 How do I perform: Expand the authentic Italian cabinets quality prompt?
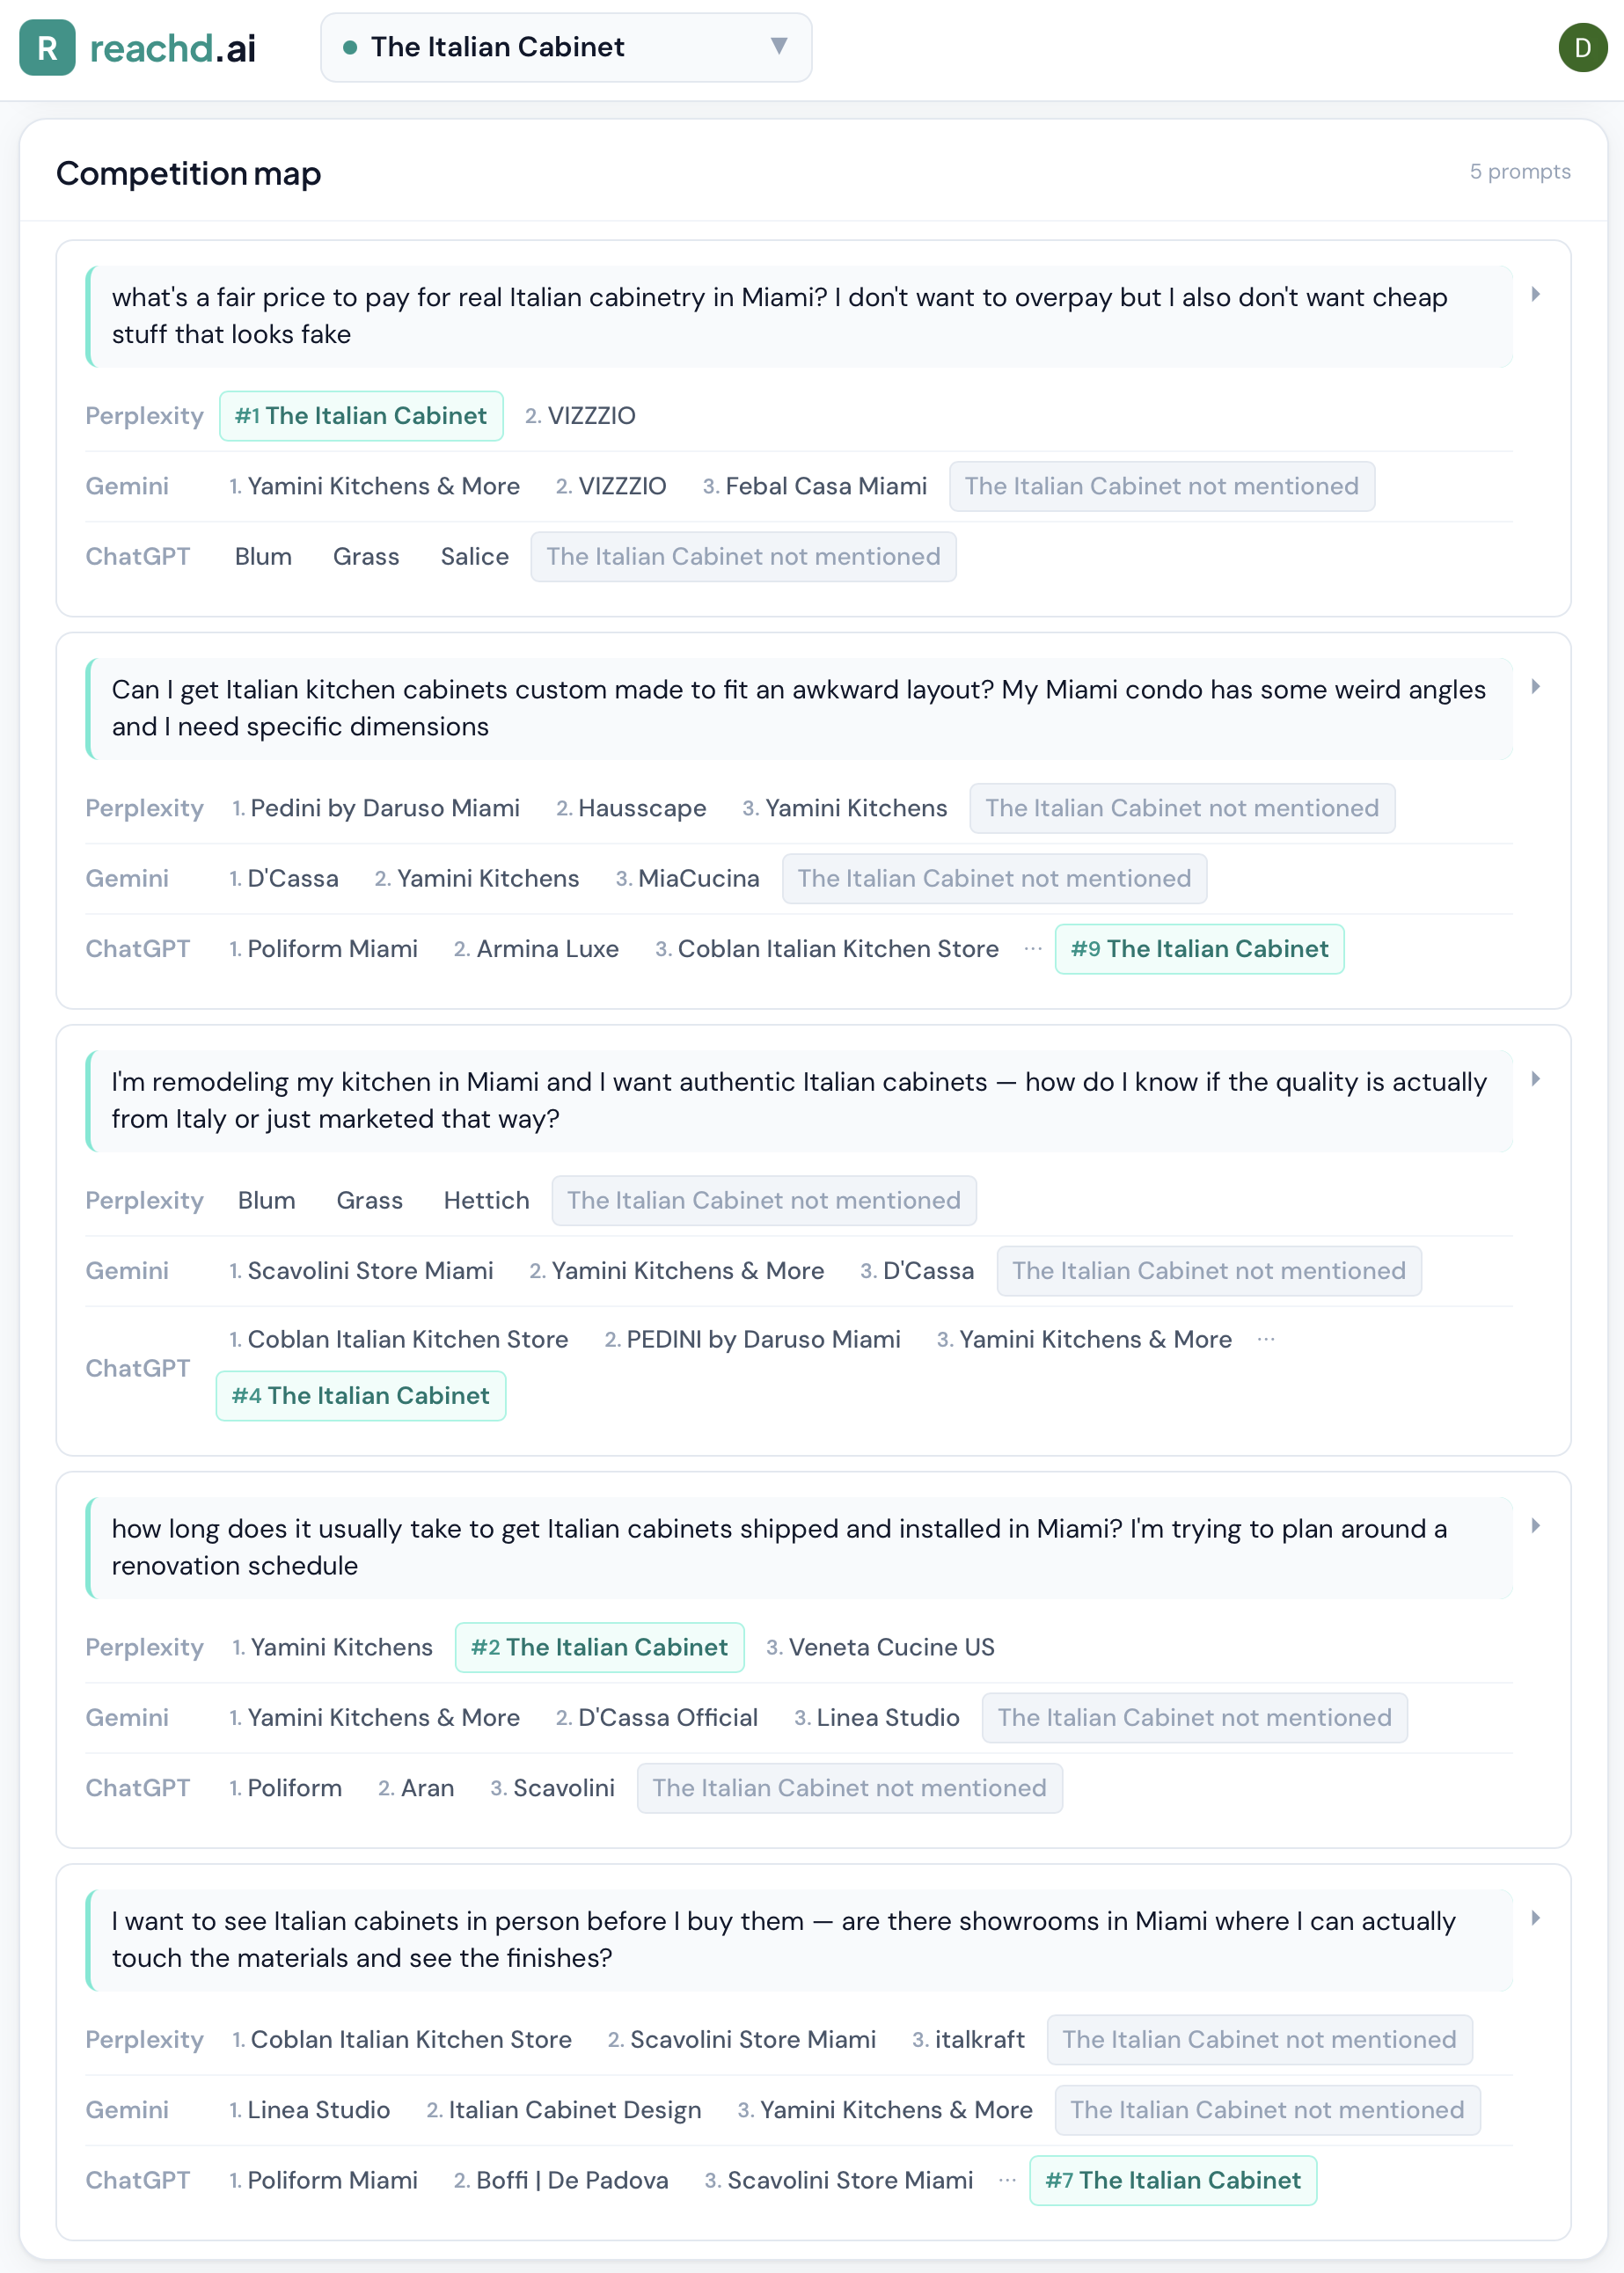1535,1079
